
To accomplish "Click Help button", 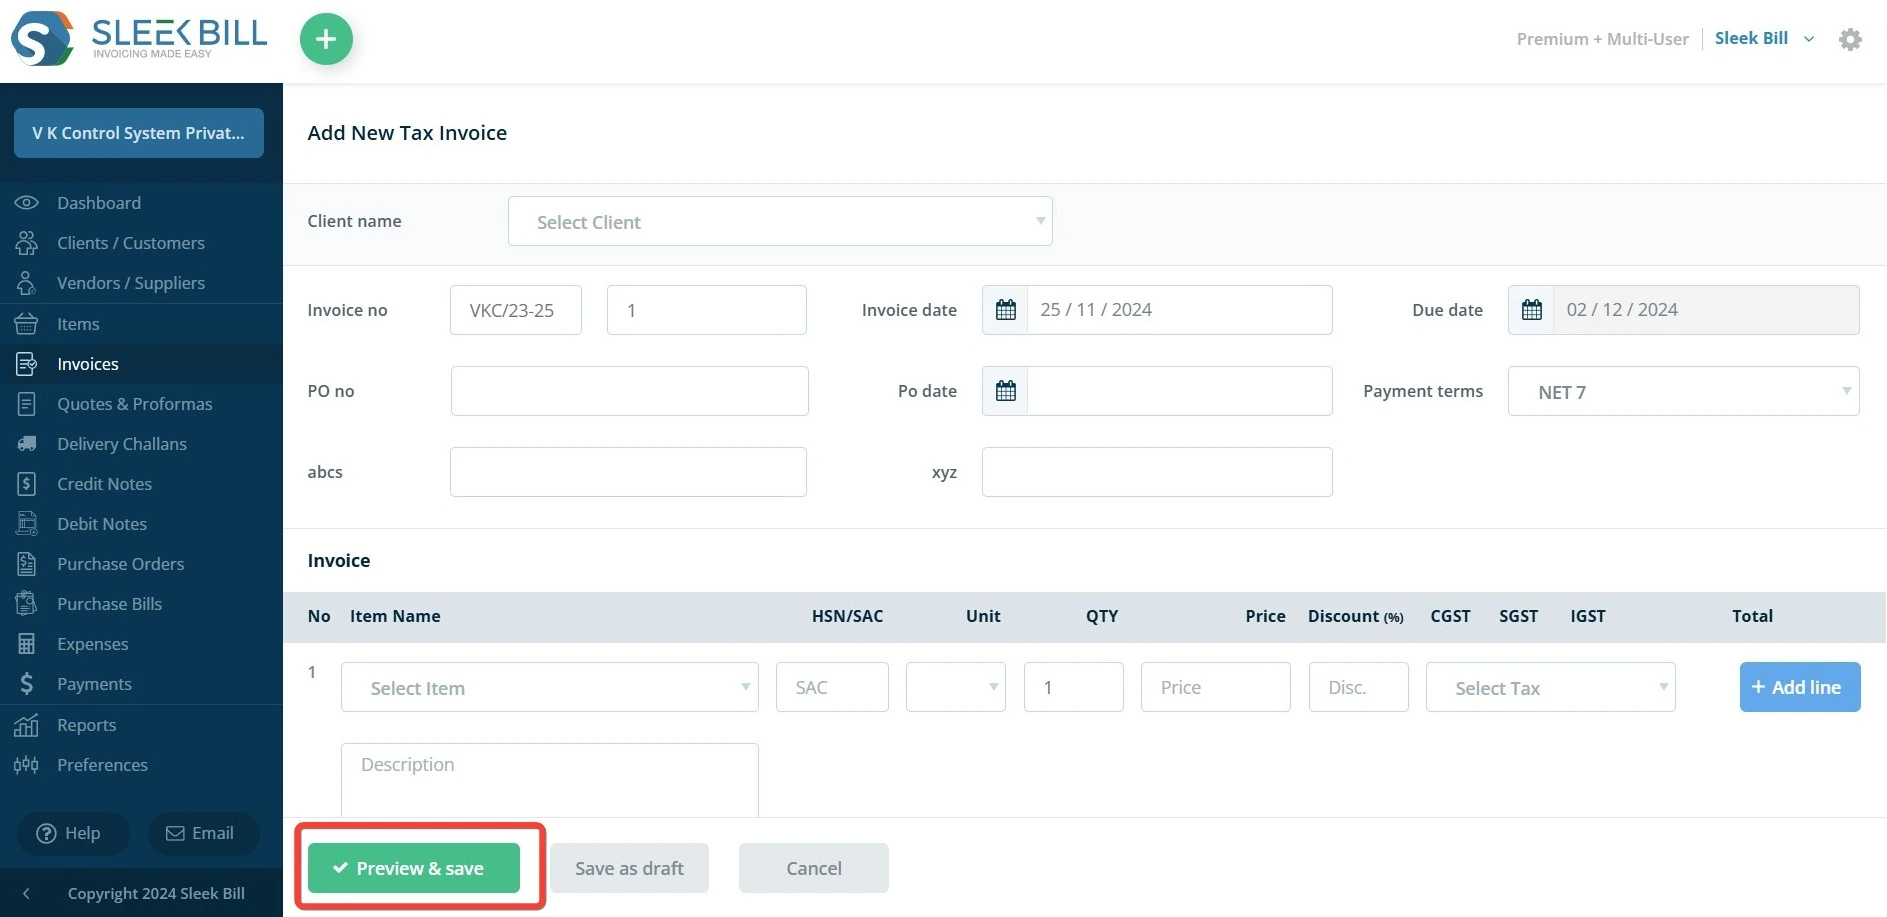I will (x=73, y=833).
